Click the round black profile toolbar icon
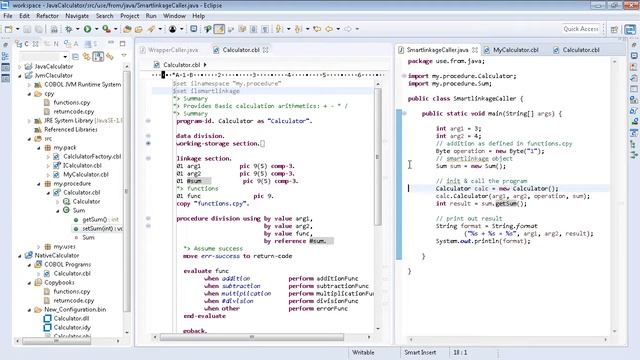This screenshot has height=360, width=640. tap(173, 29)
